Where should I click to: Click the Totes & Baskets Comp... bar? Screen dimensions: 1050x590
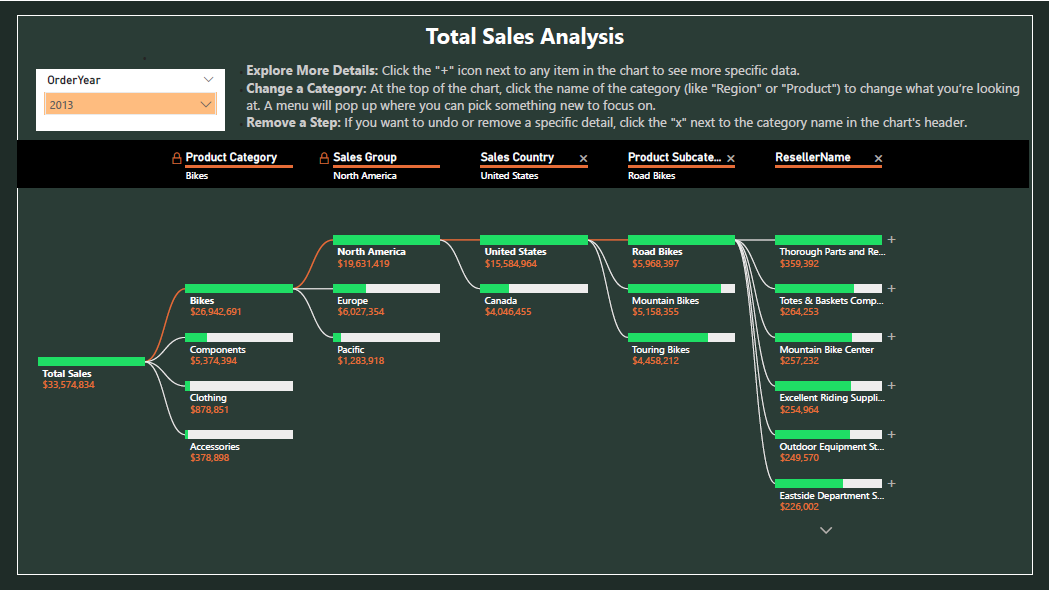click(828, 289)
